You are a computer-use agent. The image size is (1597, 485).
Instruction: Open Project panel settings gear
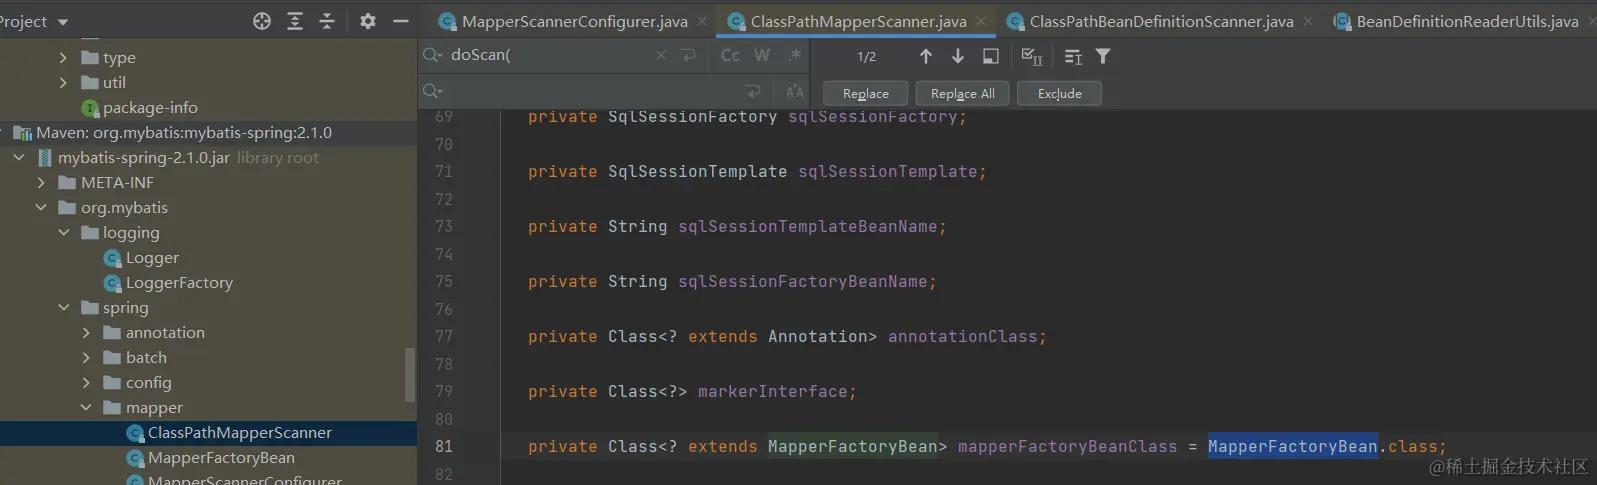[368, 21]
